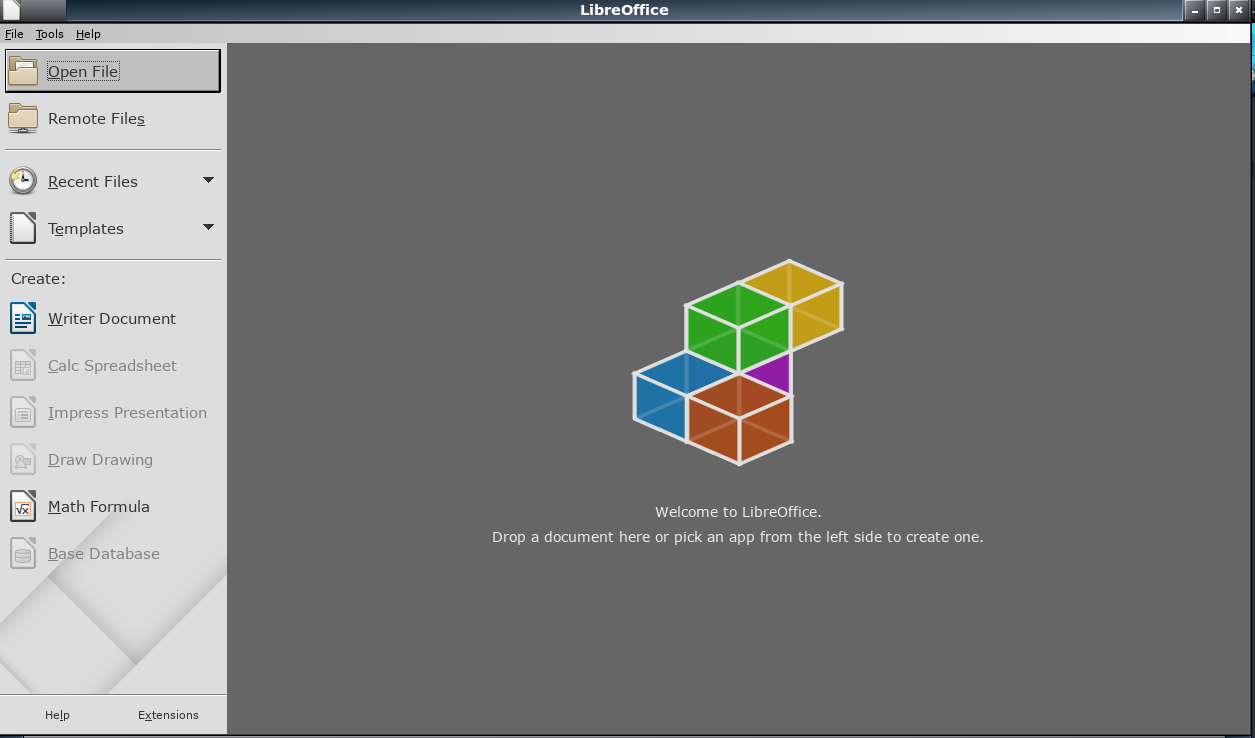The height and width of the screenshot is (738, 1255).
Task: Click the Impress Presentation icon
Action: [23, 412]
